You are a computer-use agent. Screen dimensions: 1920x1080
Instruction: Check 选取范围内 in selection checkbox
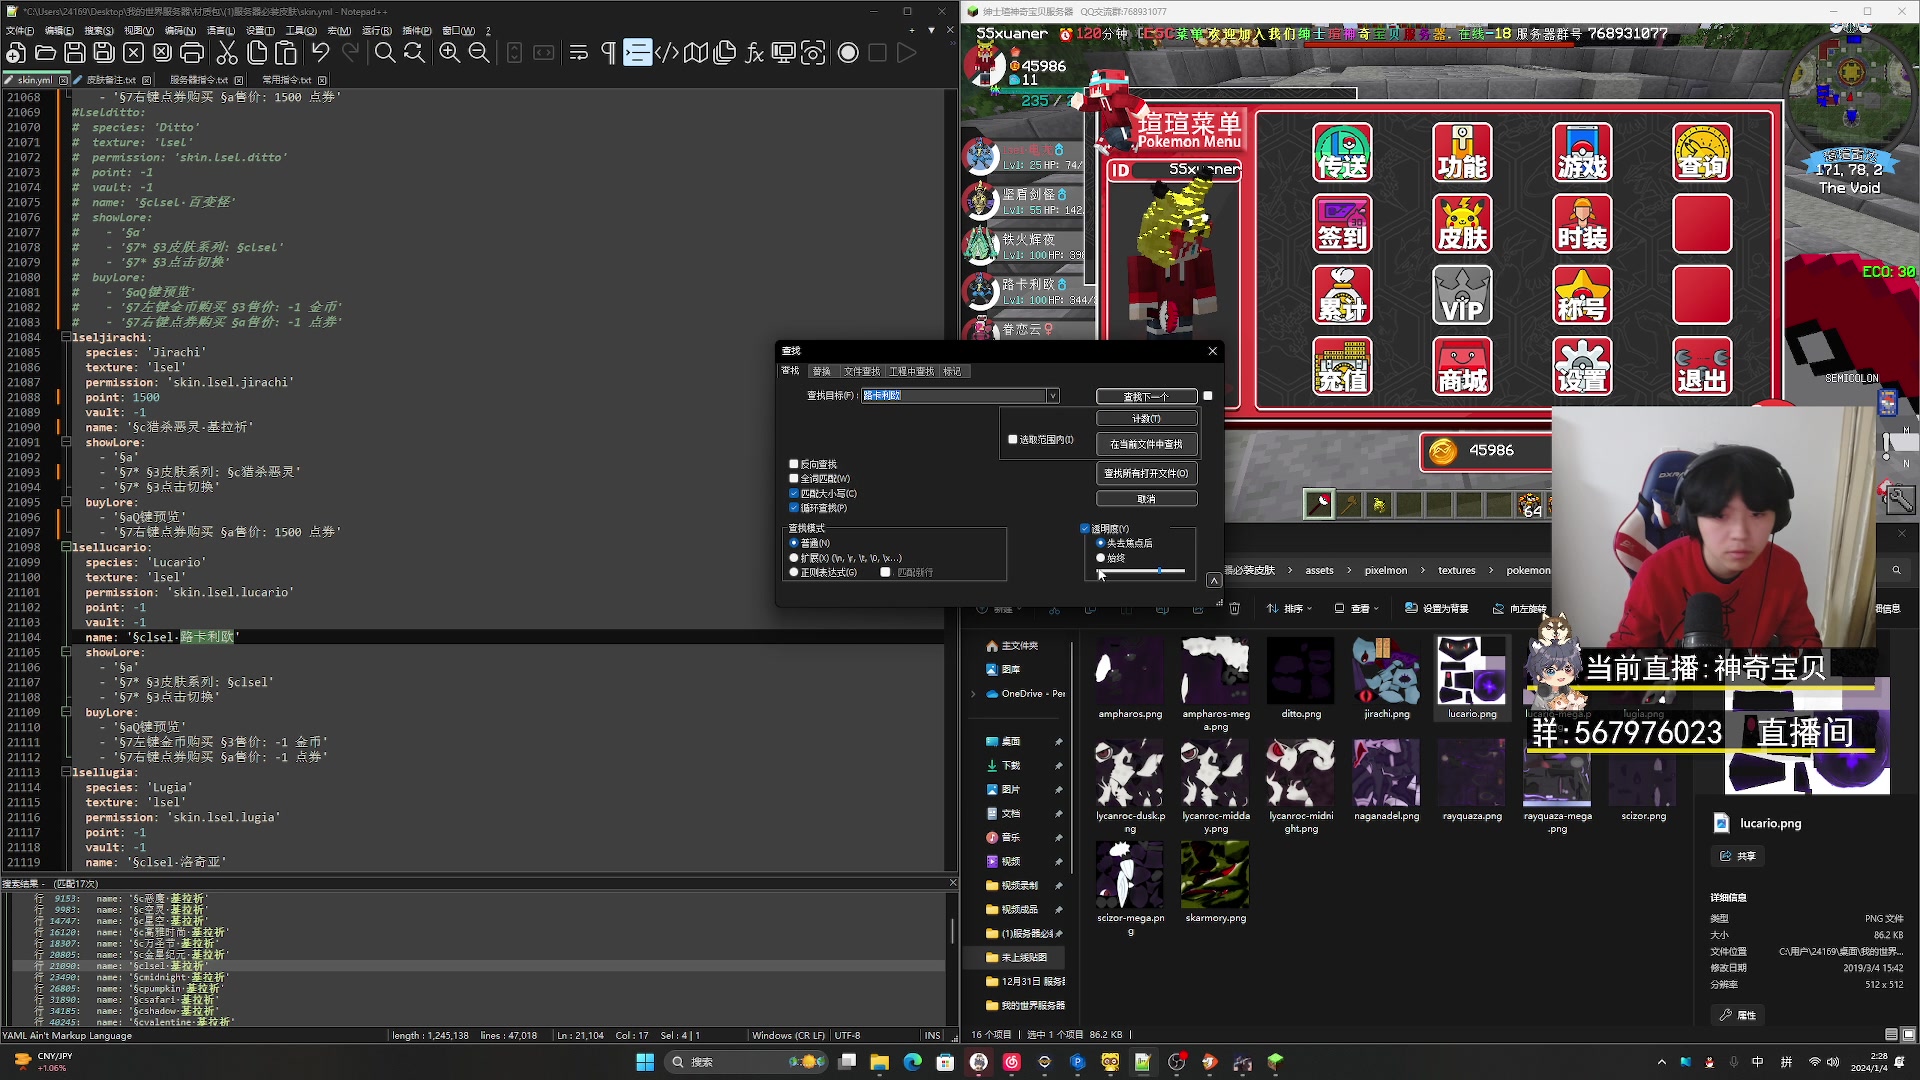click(1013, 439)
